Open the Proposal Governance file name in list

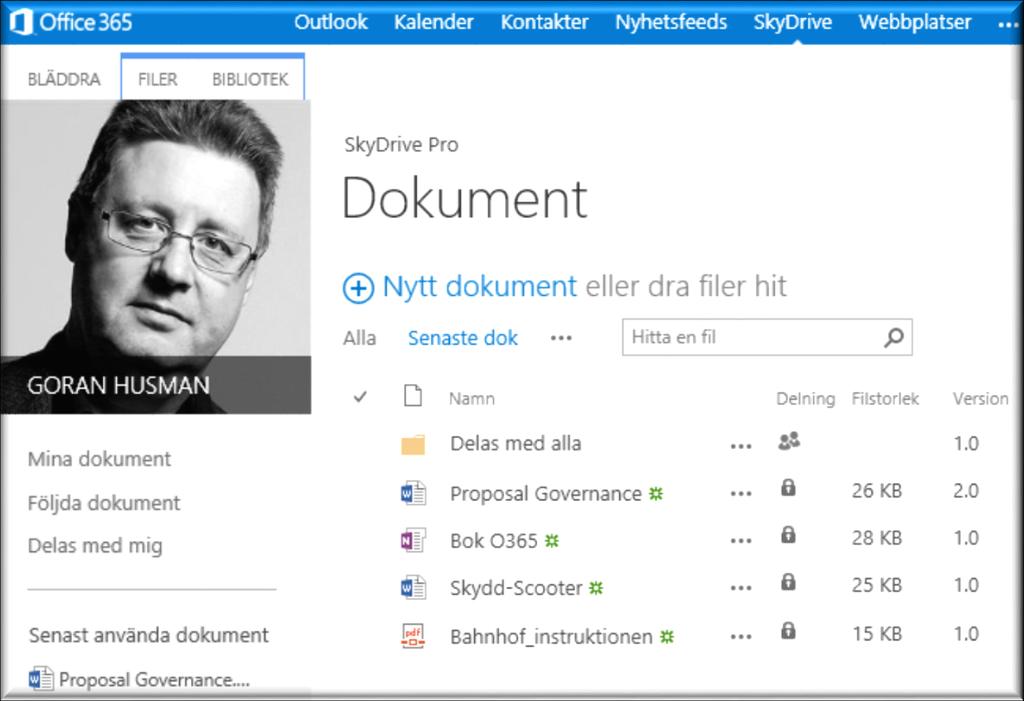click(x=546, y=493)
